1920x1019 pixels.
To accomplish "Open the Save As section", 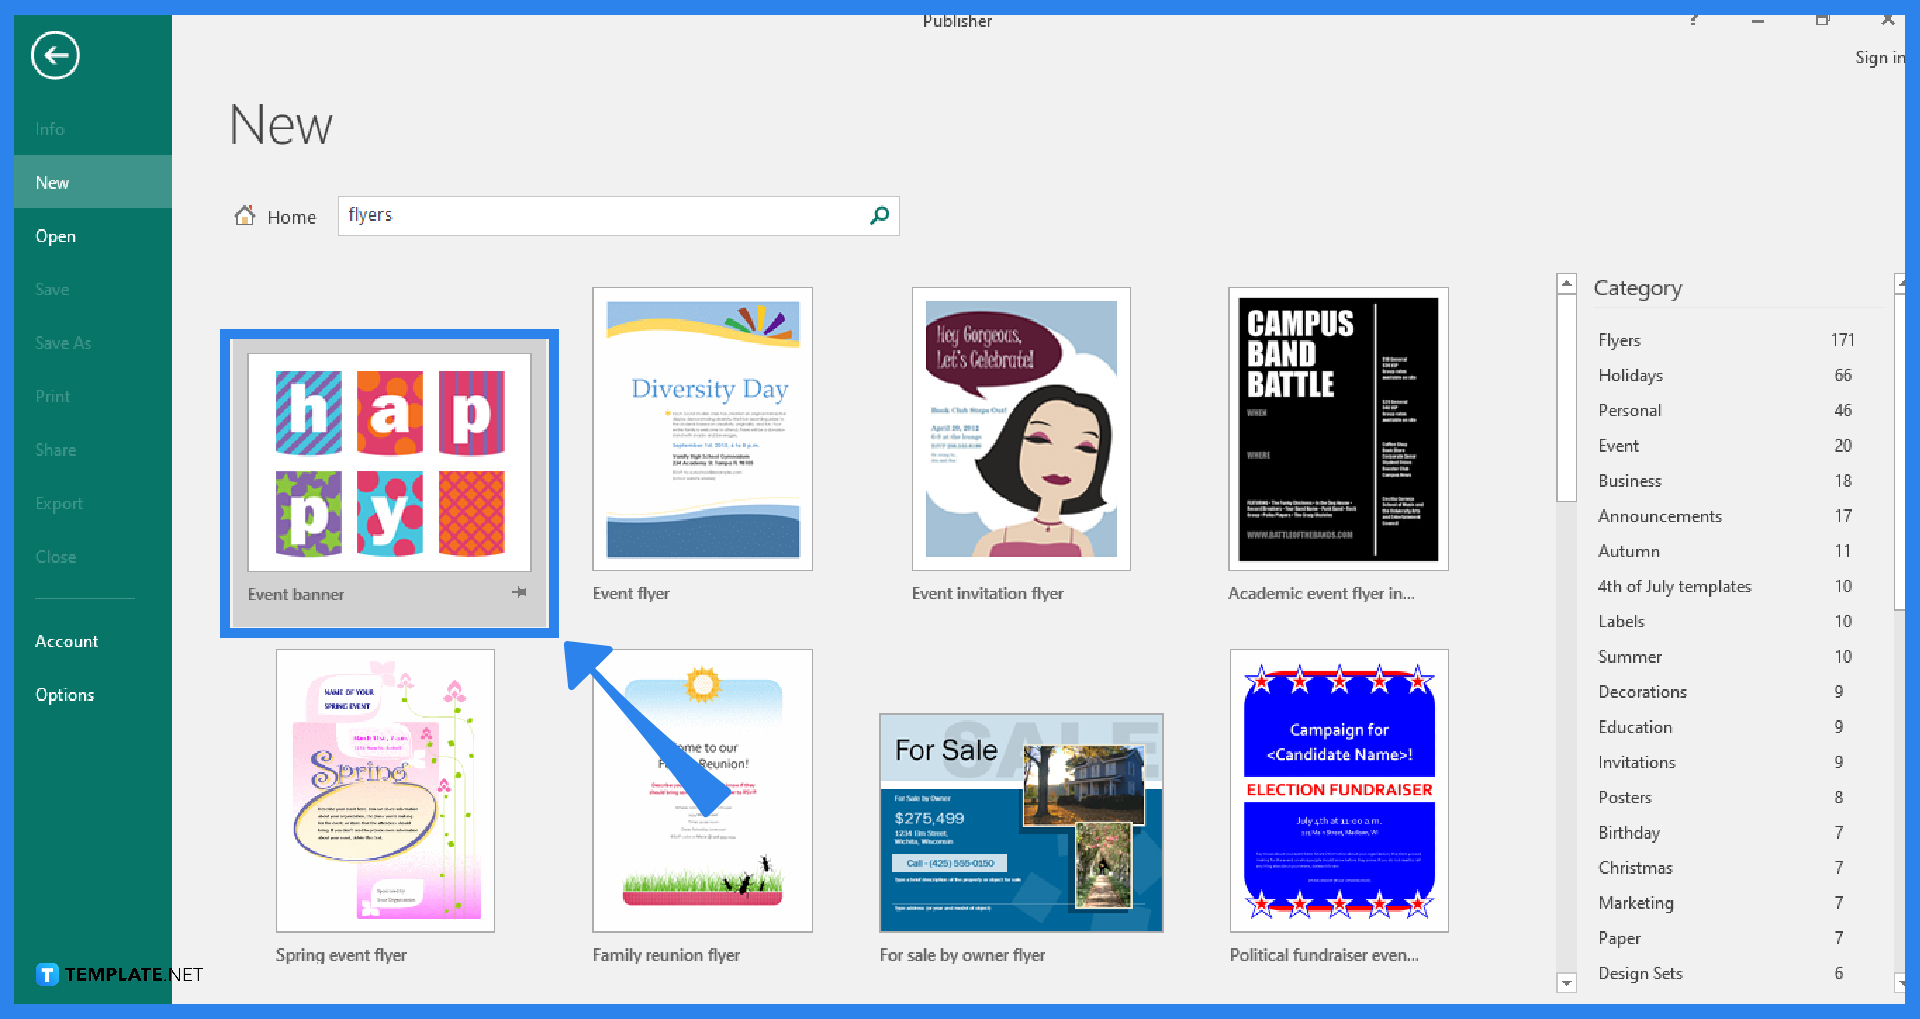I will tap(62, 342).
